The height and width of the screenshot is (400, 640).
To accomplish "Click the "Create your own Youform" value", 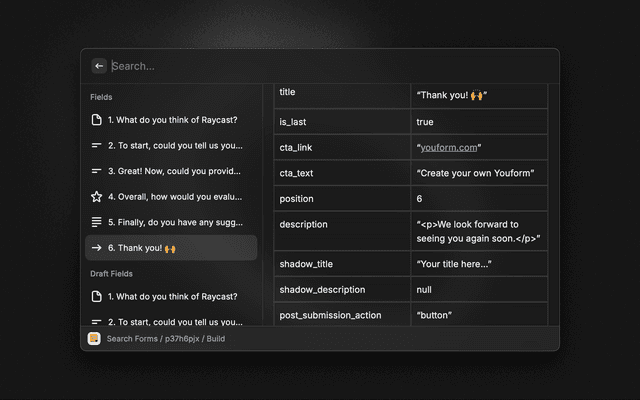I will 475,174.
